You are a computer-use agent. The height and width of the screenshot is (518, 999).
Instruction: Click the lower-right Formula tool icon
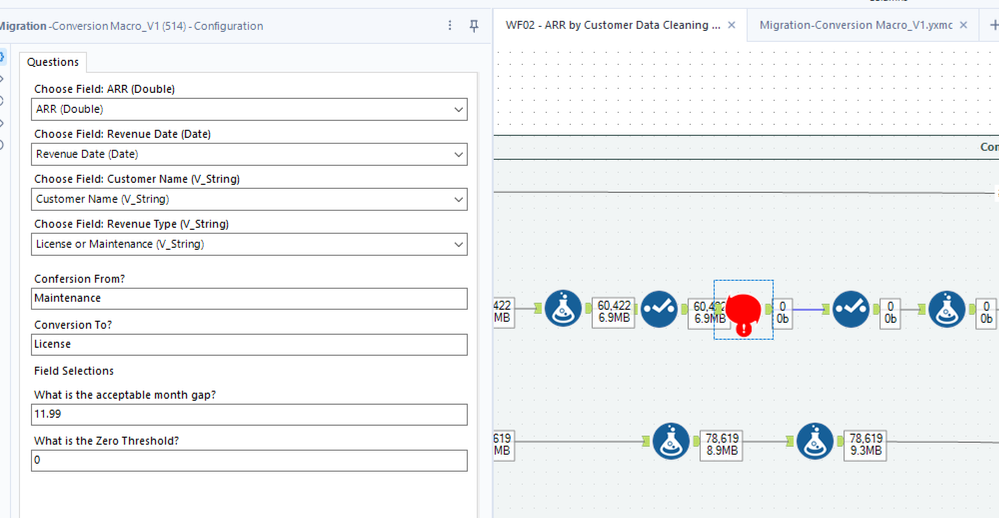point(815,441)
